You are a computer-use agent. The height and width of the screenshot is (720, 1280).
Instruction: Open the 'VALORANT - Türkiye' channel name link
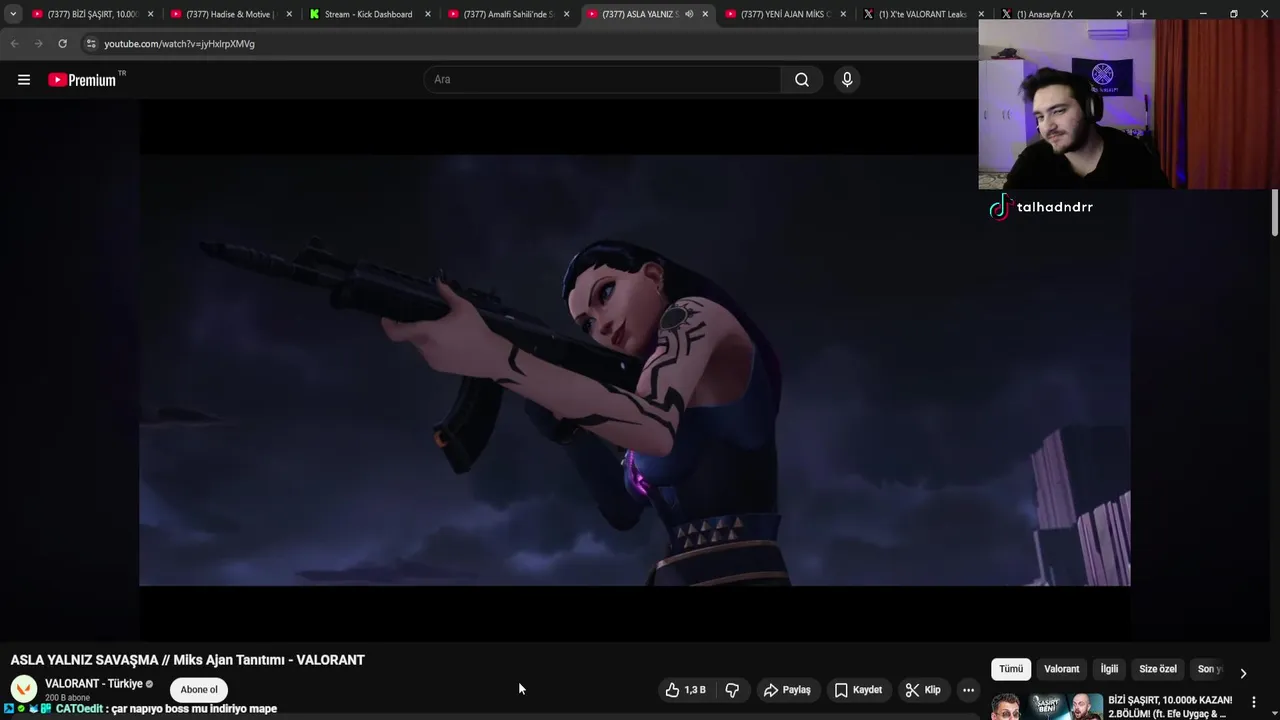coord(94,684)
